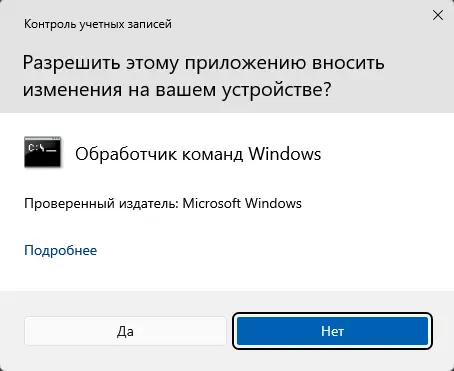The image size is (454, 371).
Task: Click the highlighted default Нет option
Action: (x=332, y=331)
